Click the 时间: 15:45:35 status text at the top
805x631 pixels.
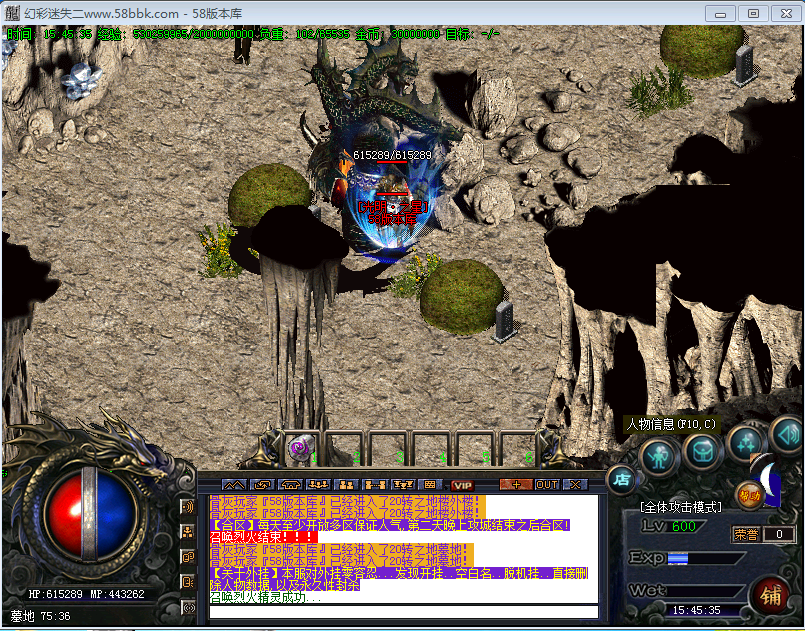coord(49,34)
